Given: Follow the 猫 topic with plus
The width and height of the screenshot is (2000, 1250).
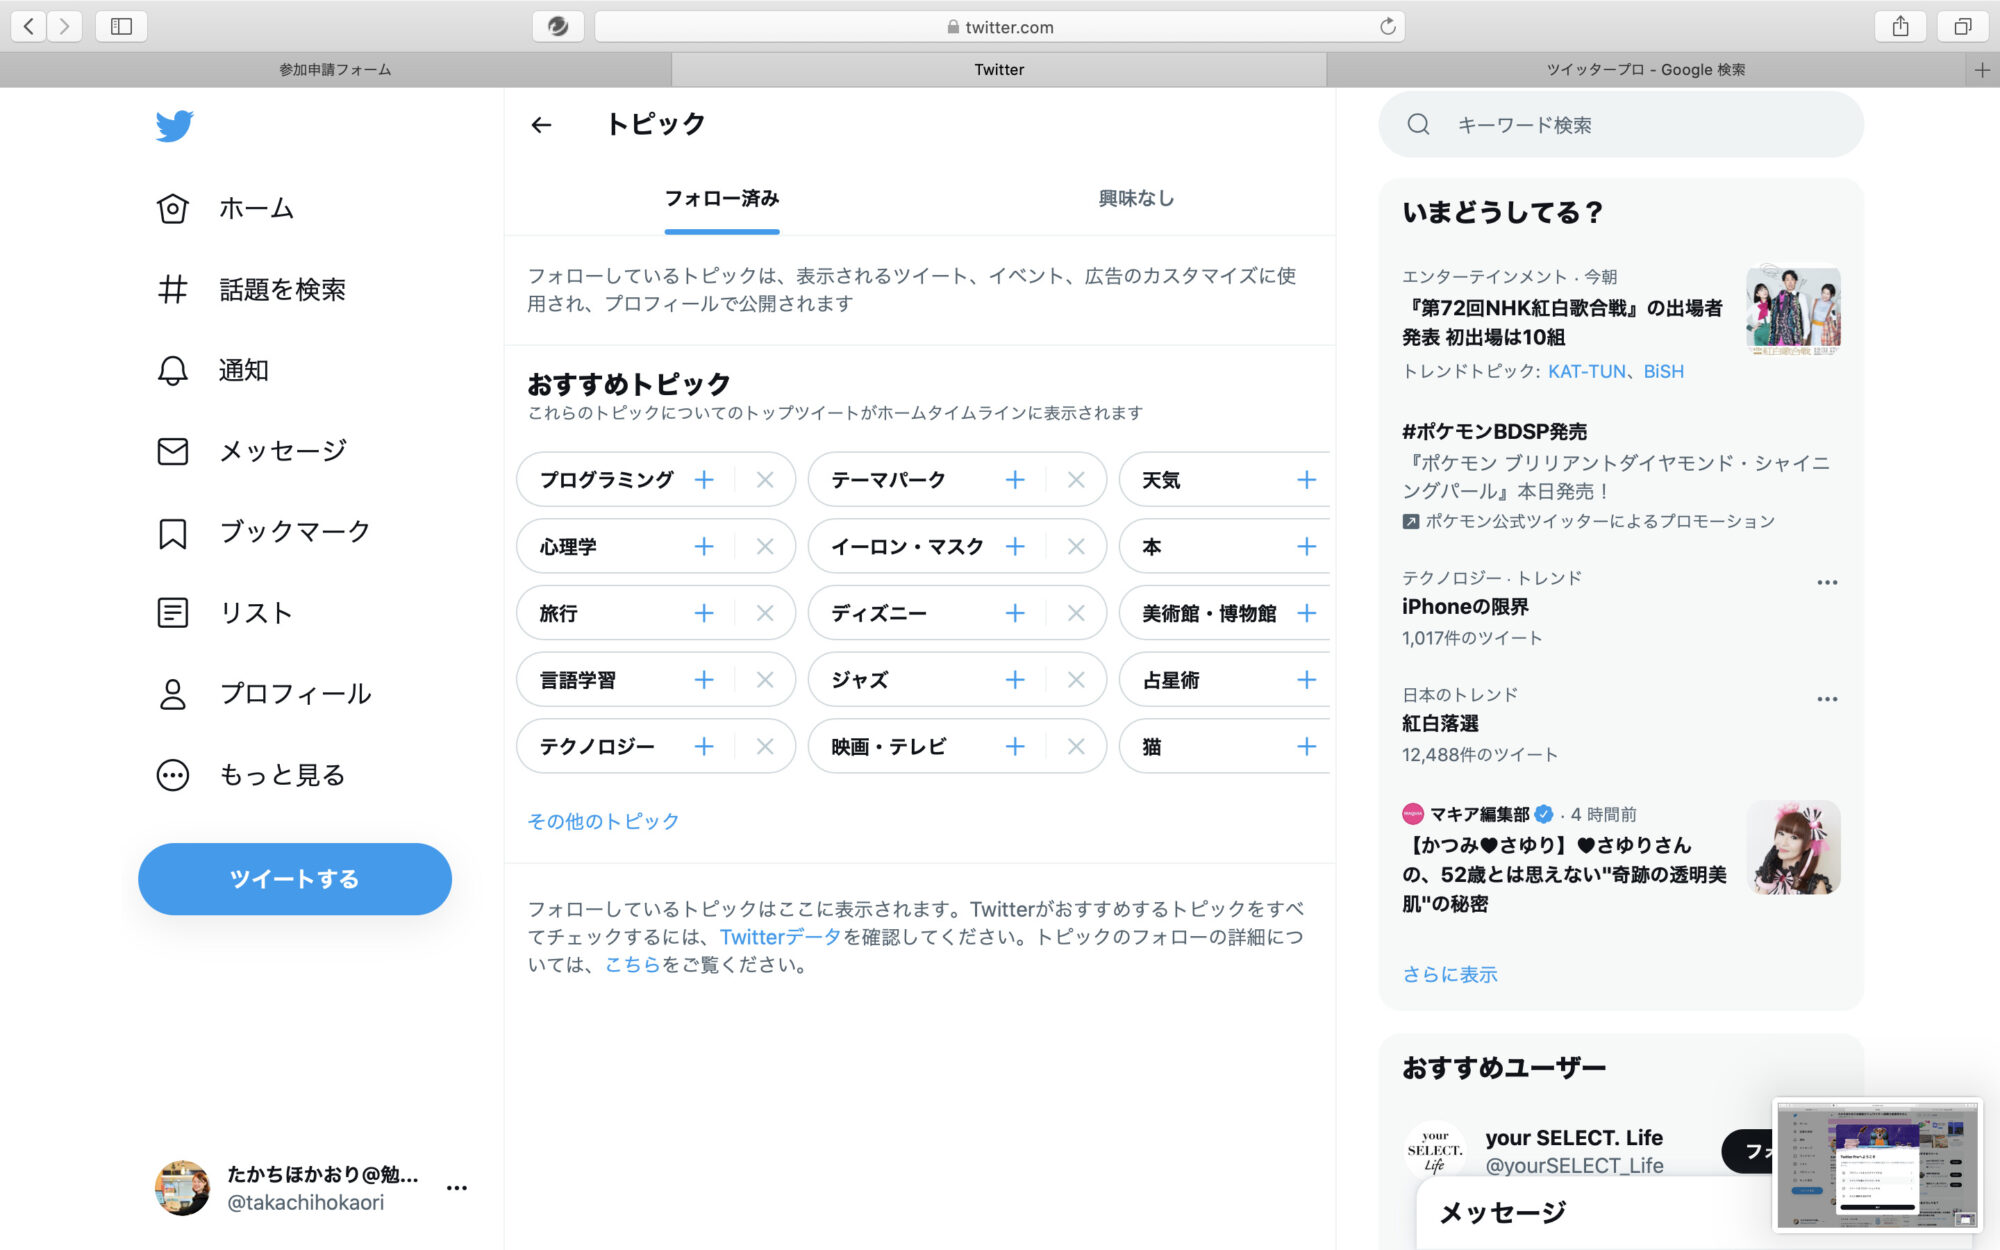Looking at the screenshot, I should [1306, 746].
